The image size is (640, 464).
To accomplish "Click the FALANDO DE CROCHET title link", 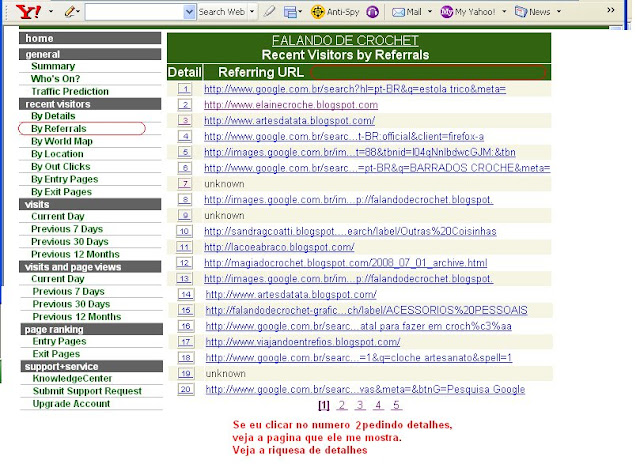I will (x=345, y=40).
